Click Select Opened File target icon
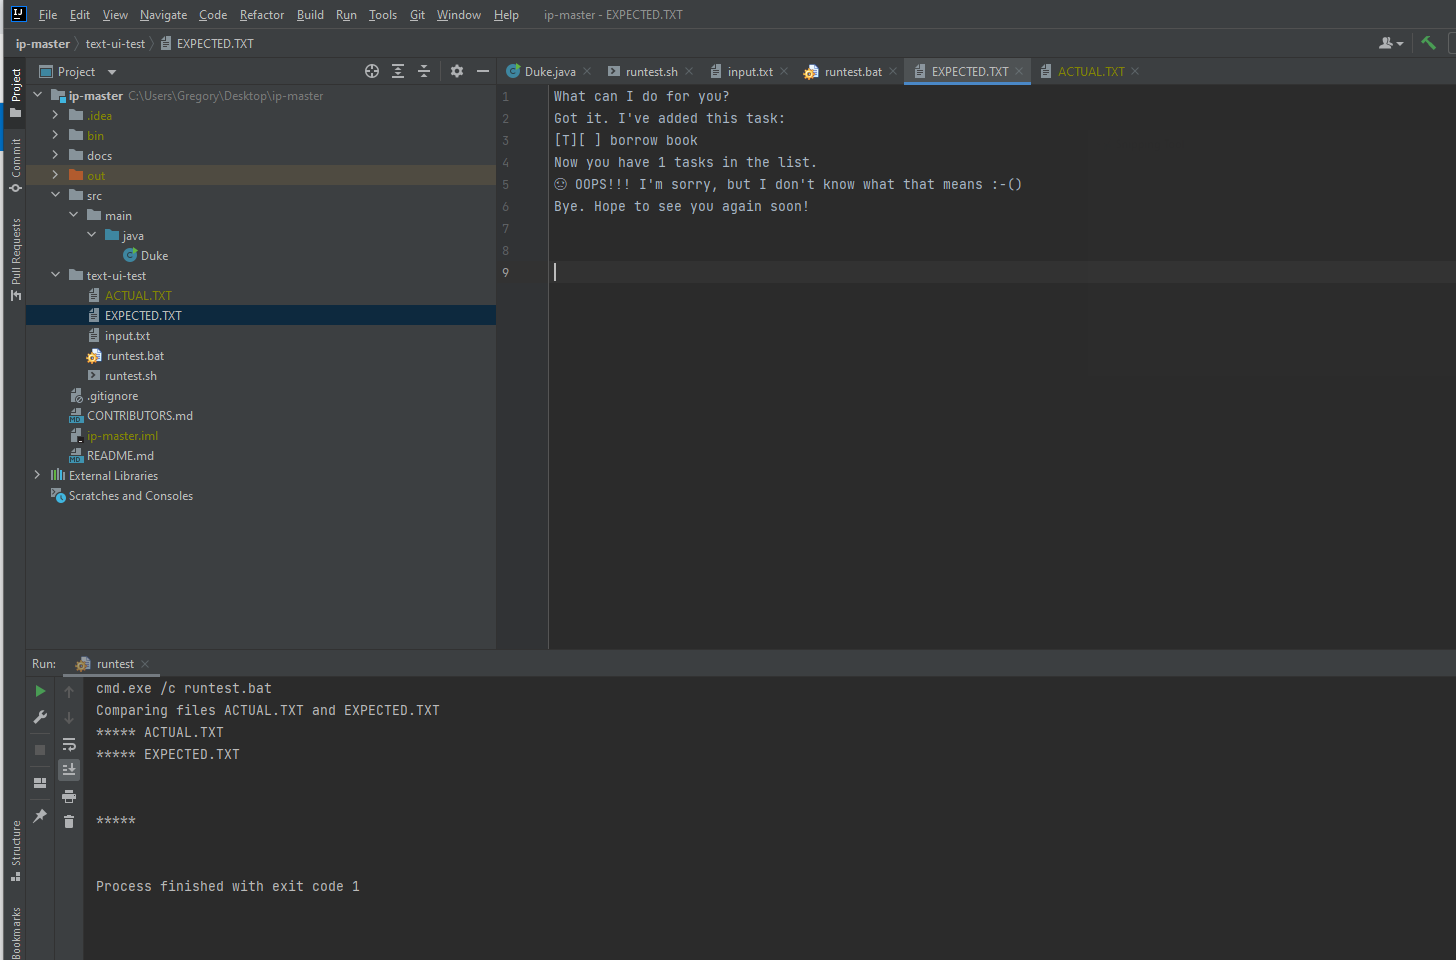This screenshot has width=1456, height=960. [372, 71]
